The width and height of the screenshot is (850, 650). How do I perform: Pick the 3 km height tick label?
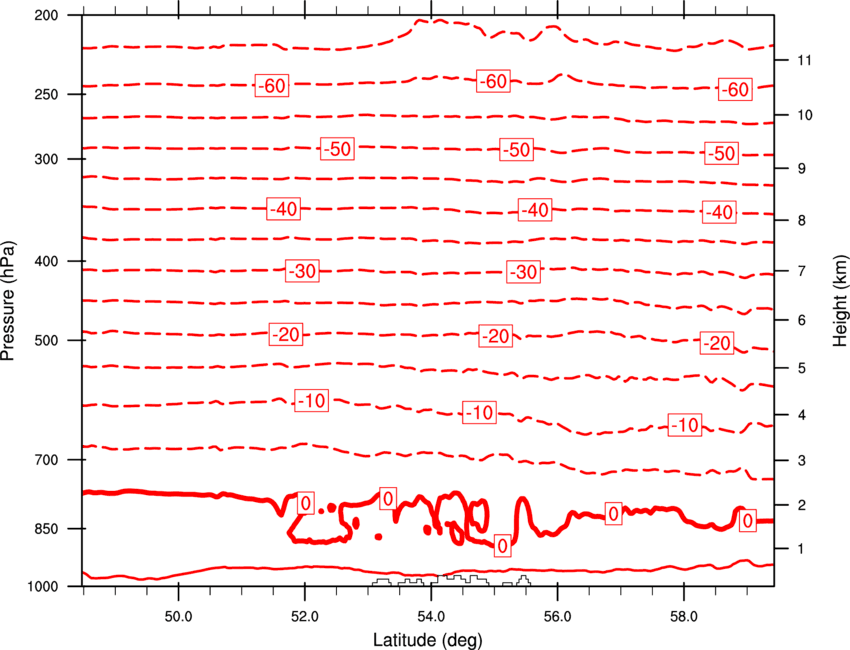point(802,461)
